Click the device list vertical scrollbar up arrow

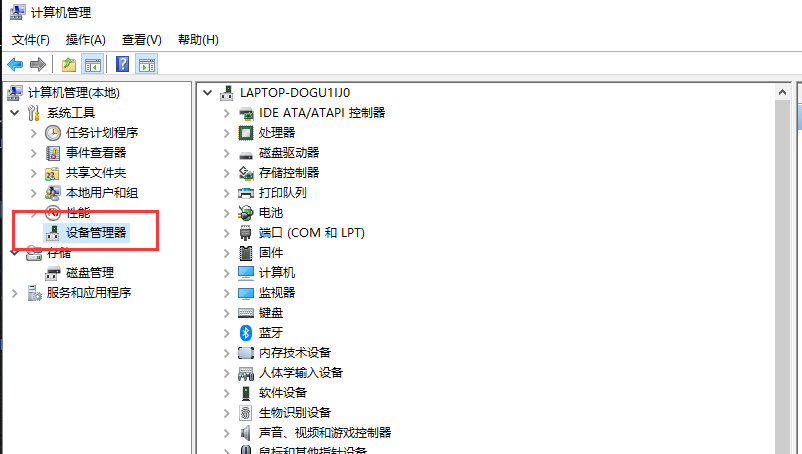[785, 92]
